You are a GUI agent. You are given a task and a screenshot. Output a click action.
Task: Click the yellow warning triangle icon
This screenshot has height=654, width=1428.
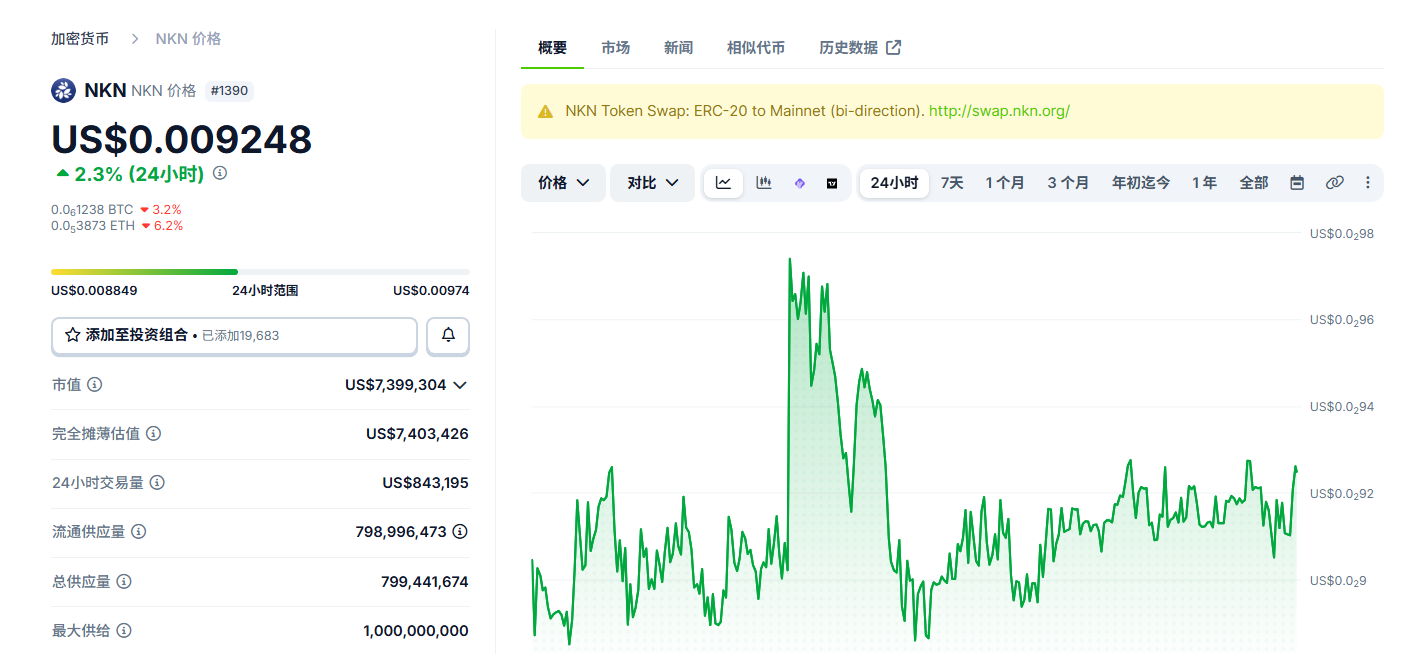point(545,111)
